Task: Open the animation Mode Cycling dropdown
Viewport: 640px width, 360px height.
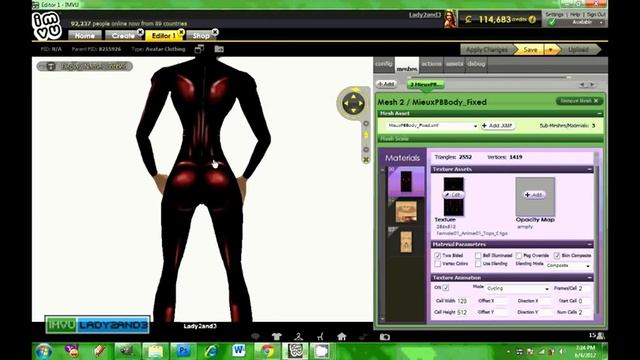Action: coord(518,289)
